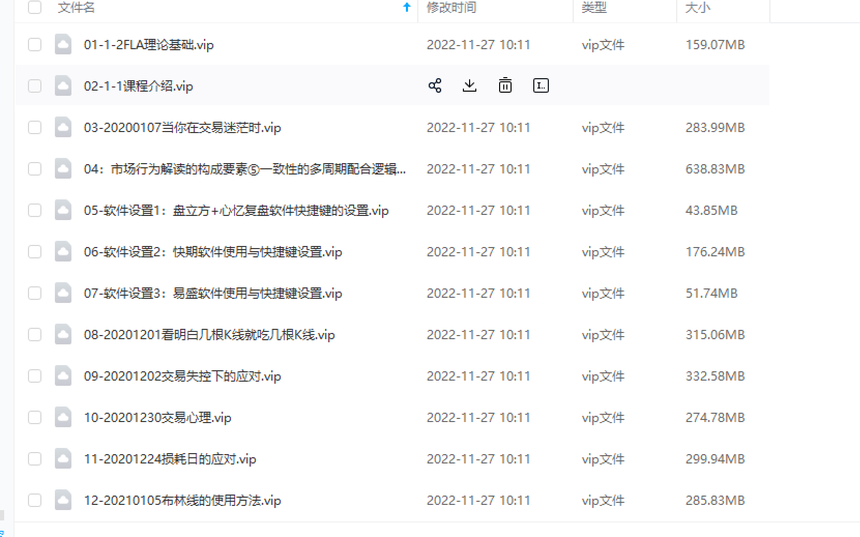Screen dimensions: 860x537
Task: Click the size value 315.06MB
Action: (x=715, y=335)
